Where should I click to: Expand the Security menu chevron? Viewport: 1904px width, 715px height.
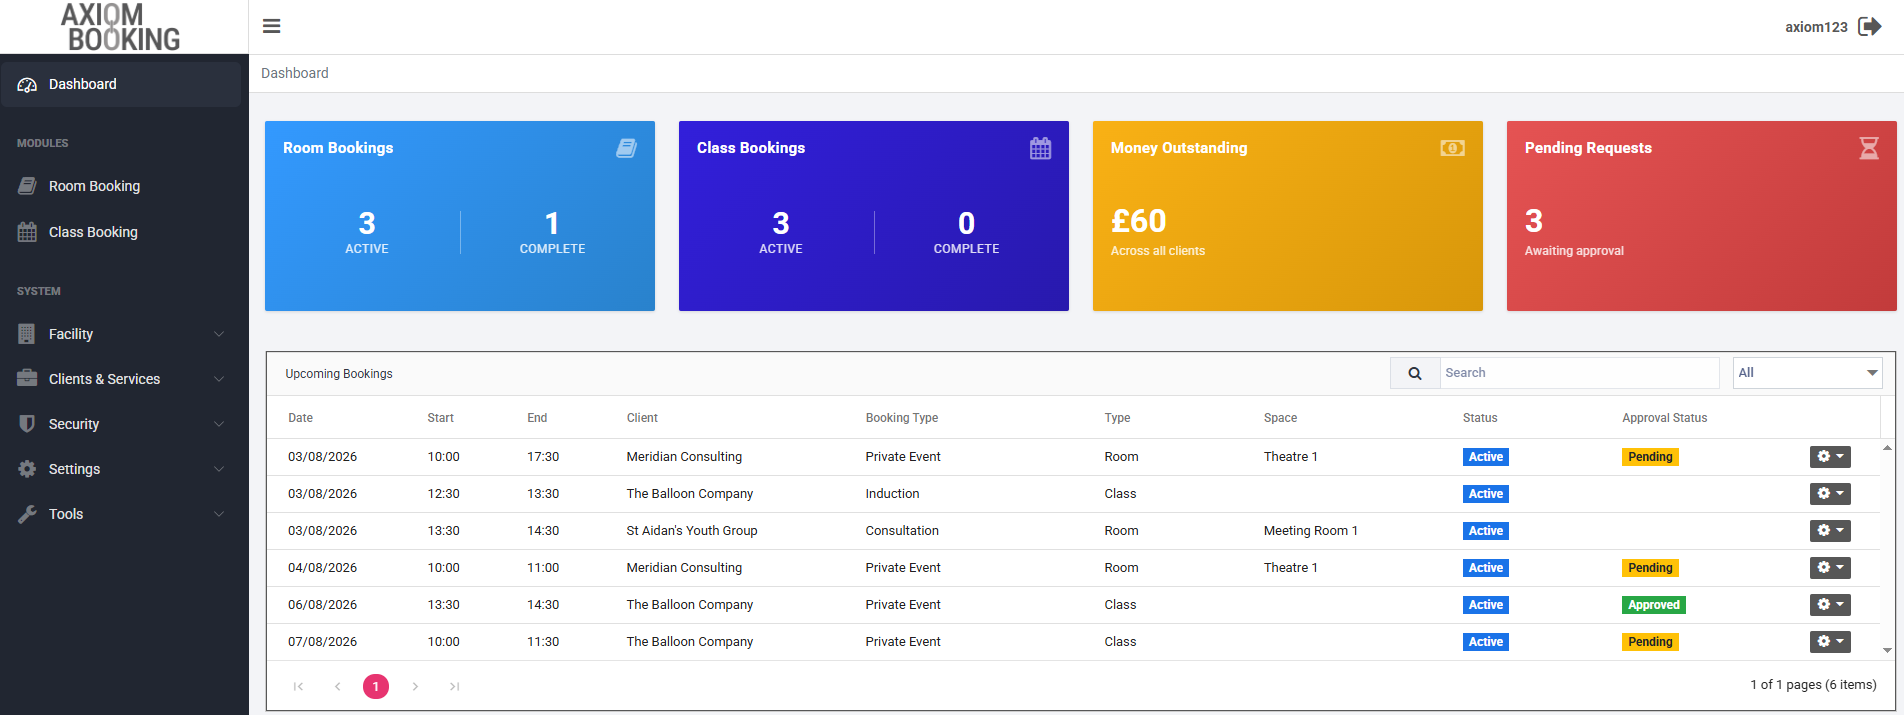coord(219,424)
